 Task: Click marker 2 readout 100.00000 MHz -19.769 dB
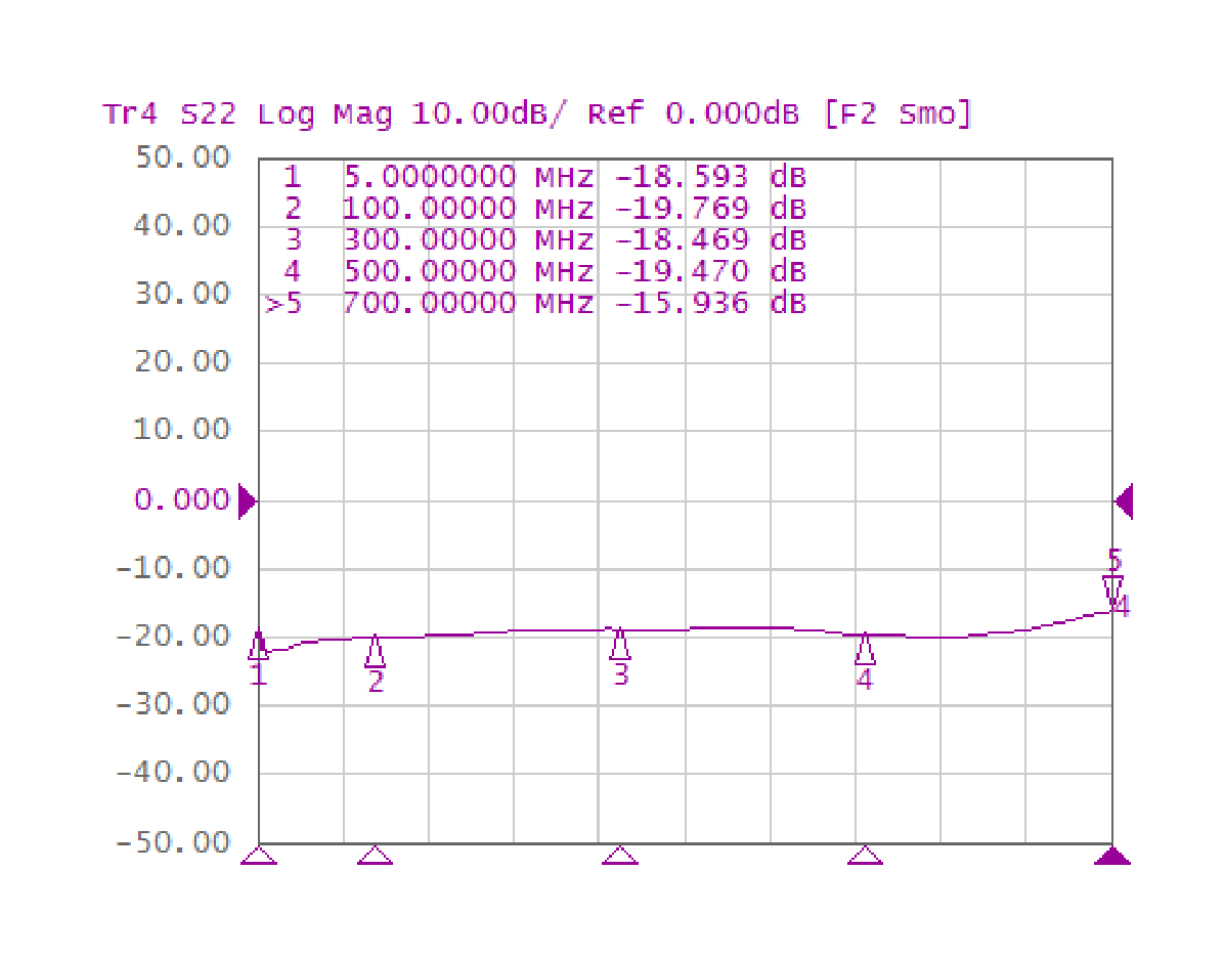click(545, 209)
